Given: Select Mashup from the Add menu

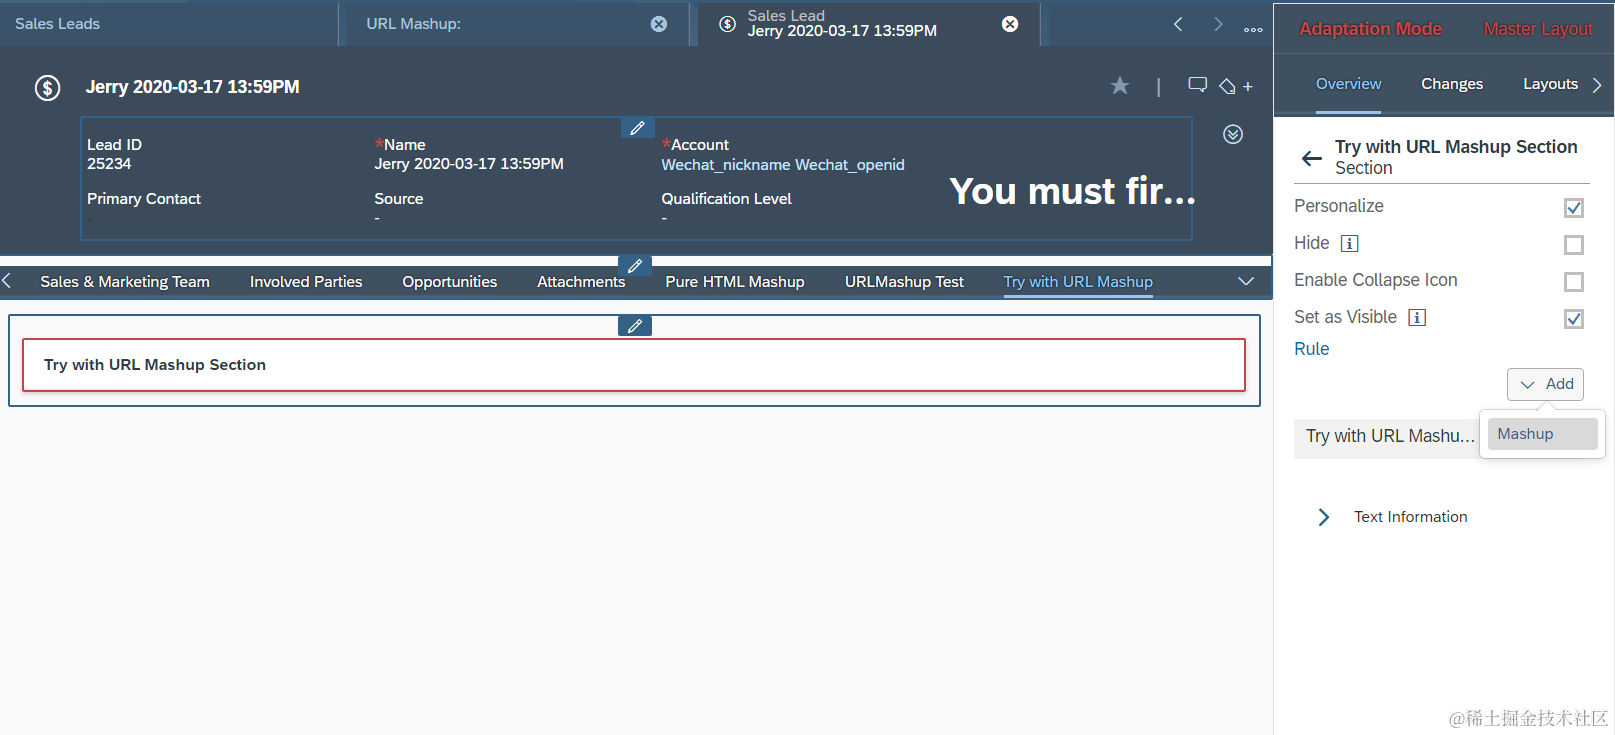Looking at the screenshot, I should coord(1542,434).
